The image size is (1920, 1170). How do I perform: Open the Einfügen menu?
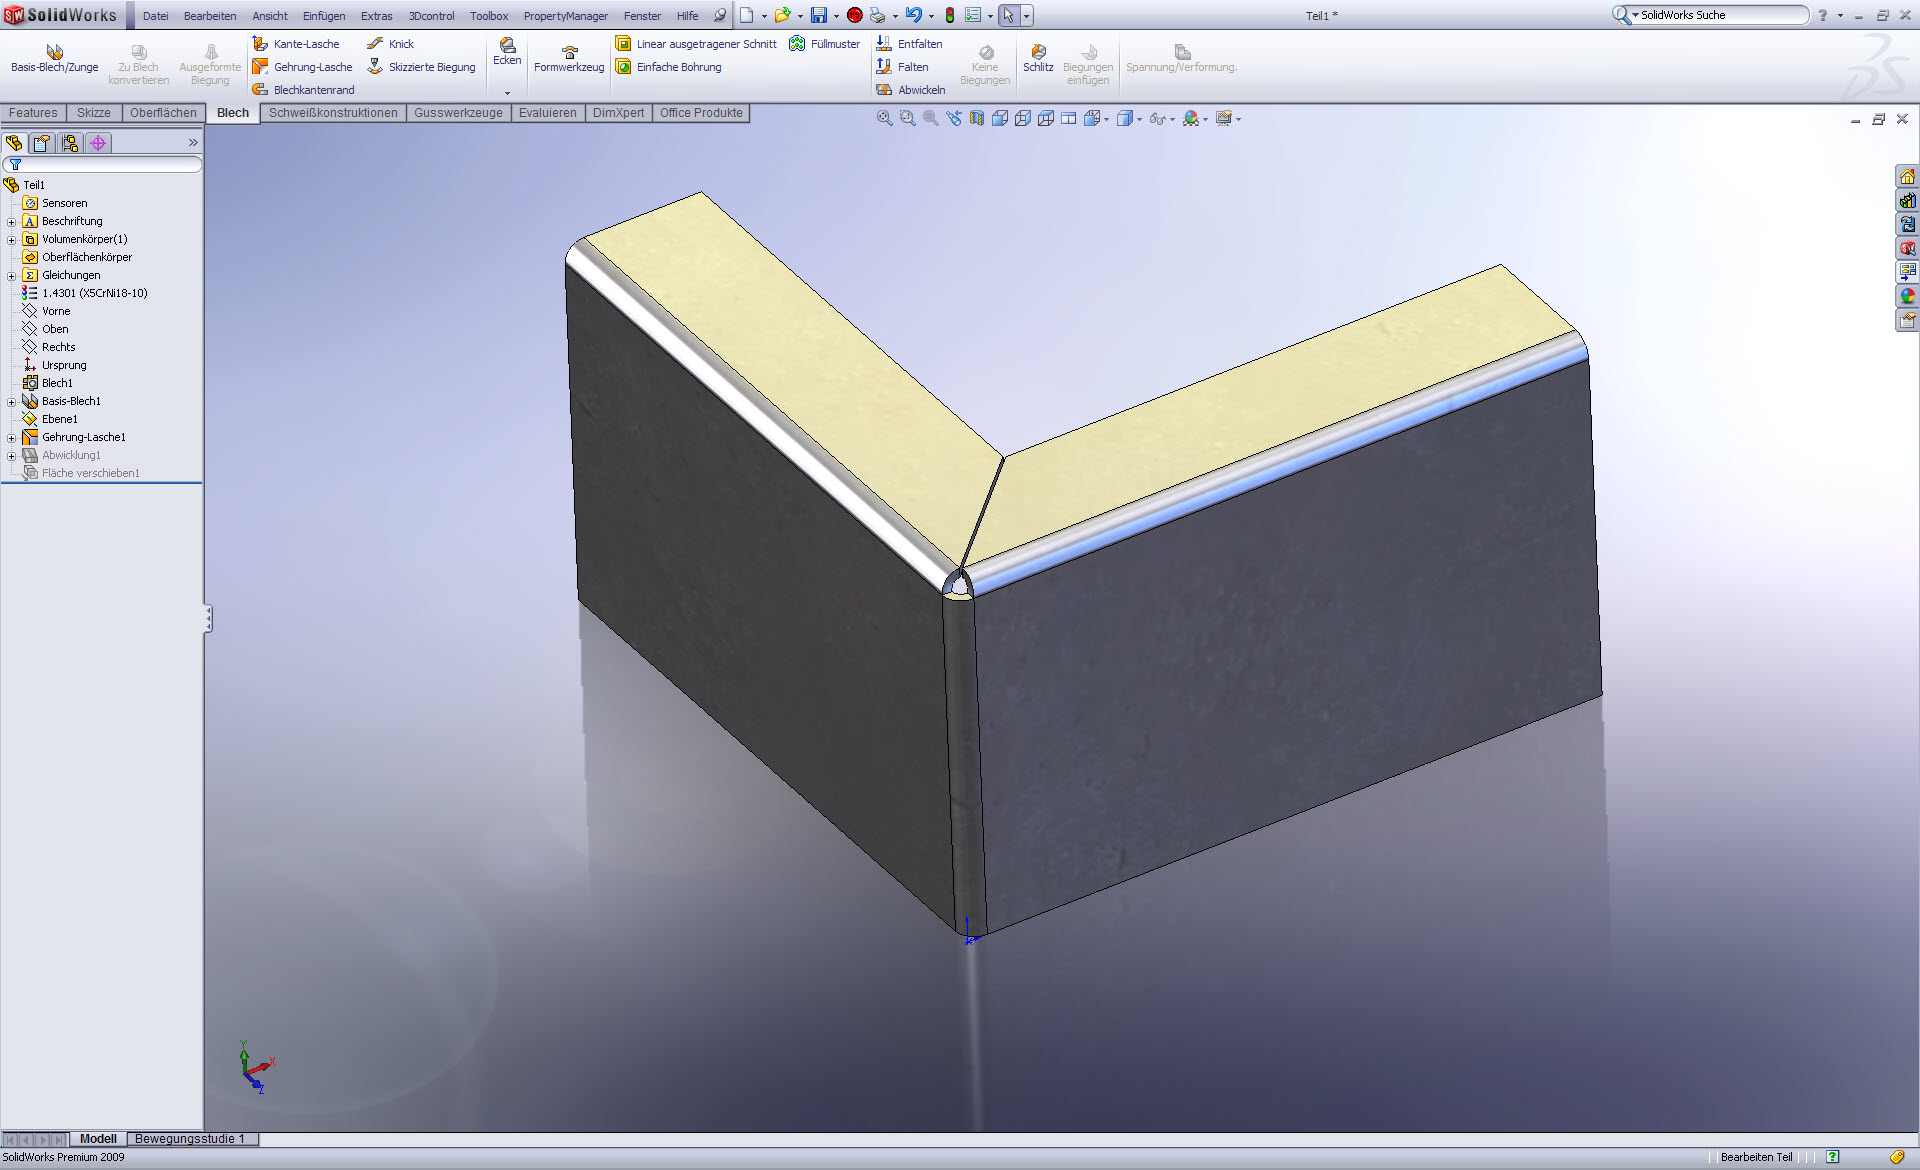click(324, 16)
